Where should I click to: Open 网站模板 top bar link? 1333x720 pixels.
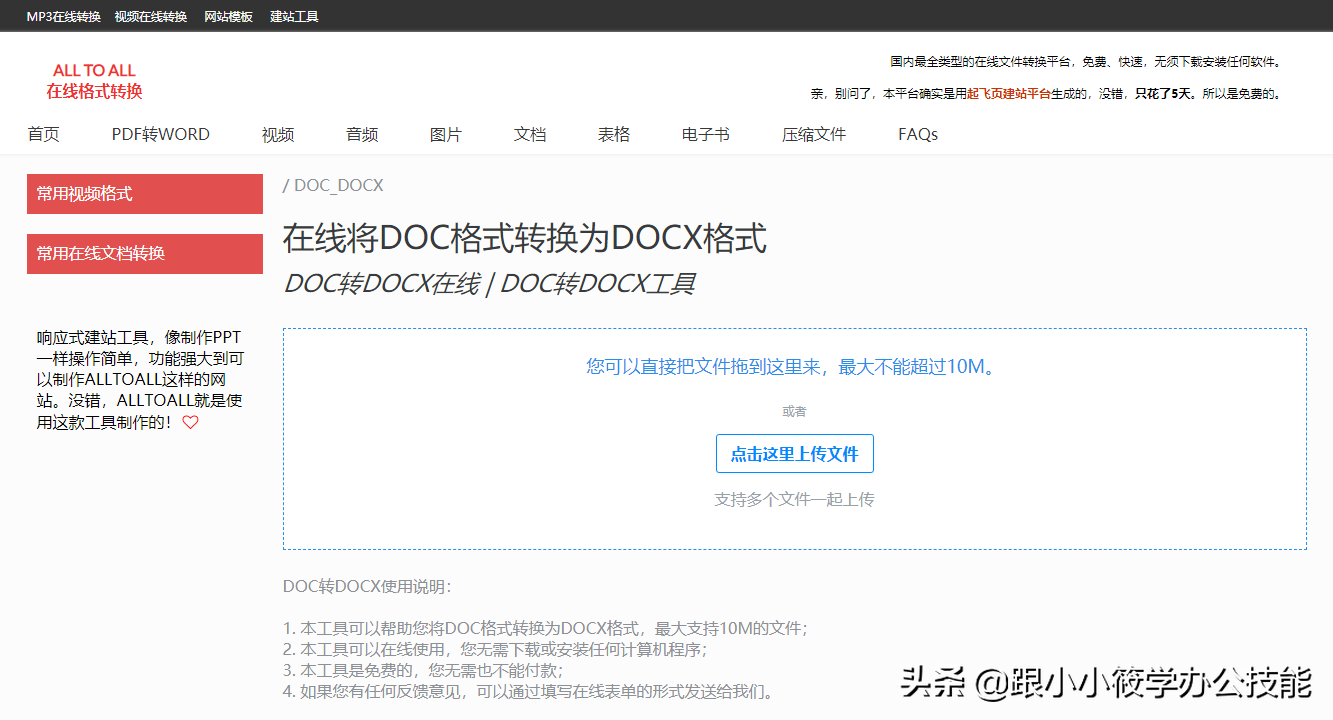tap(228, 17)
